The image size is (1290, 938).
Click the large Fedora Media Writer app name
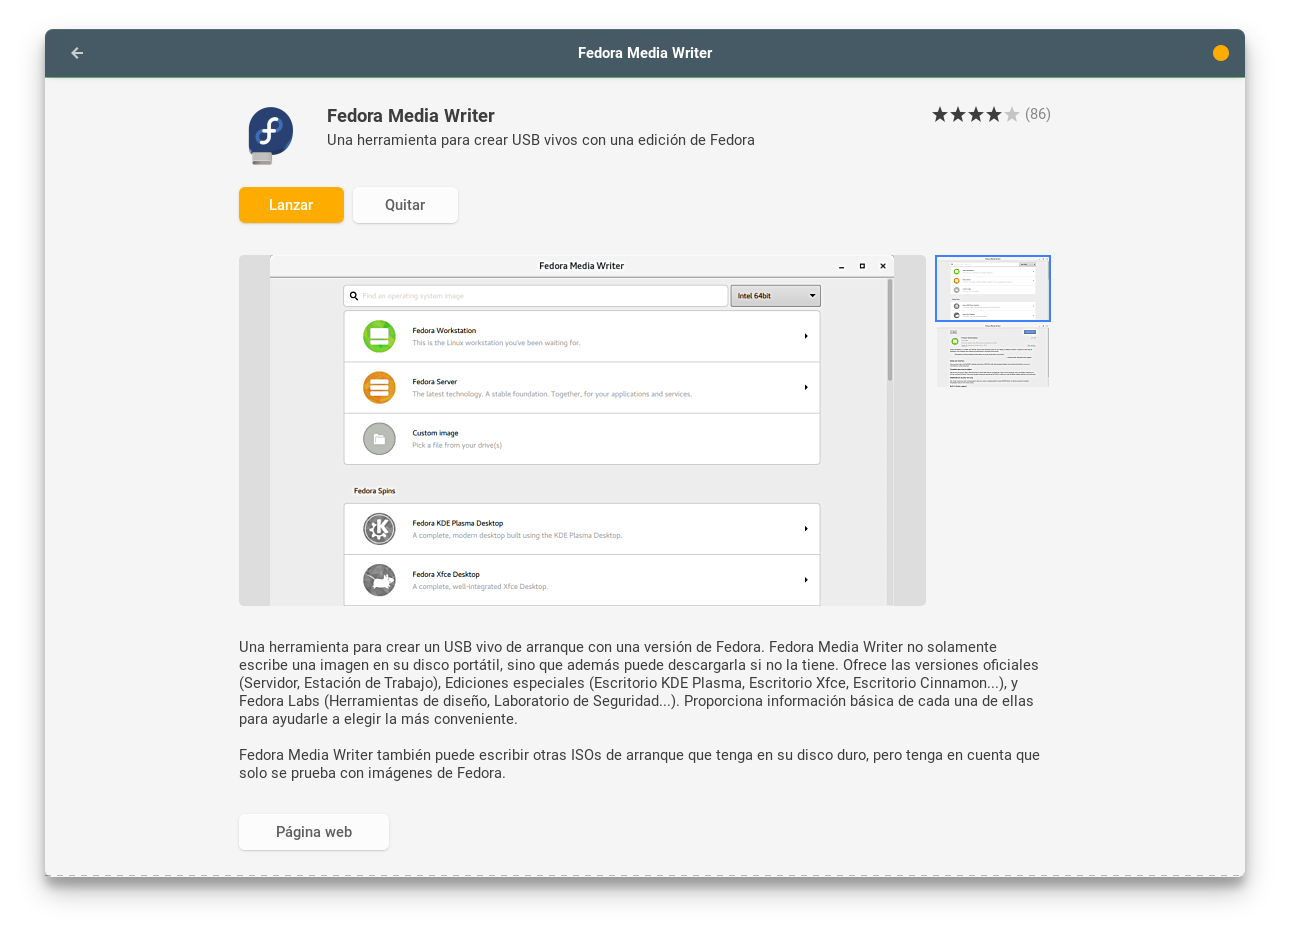pos(411,116)
